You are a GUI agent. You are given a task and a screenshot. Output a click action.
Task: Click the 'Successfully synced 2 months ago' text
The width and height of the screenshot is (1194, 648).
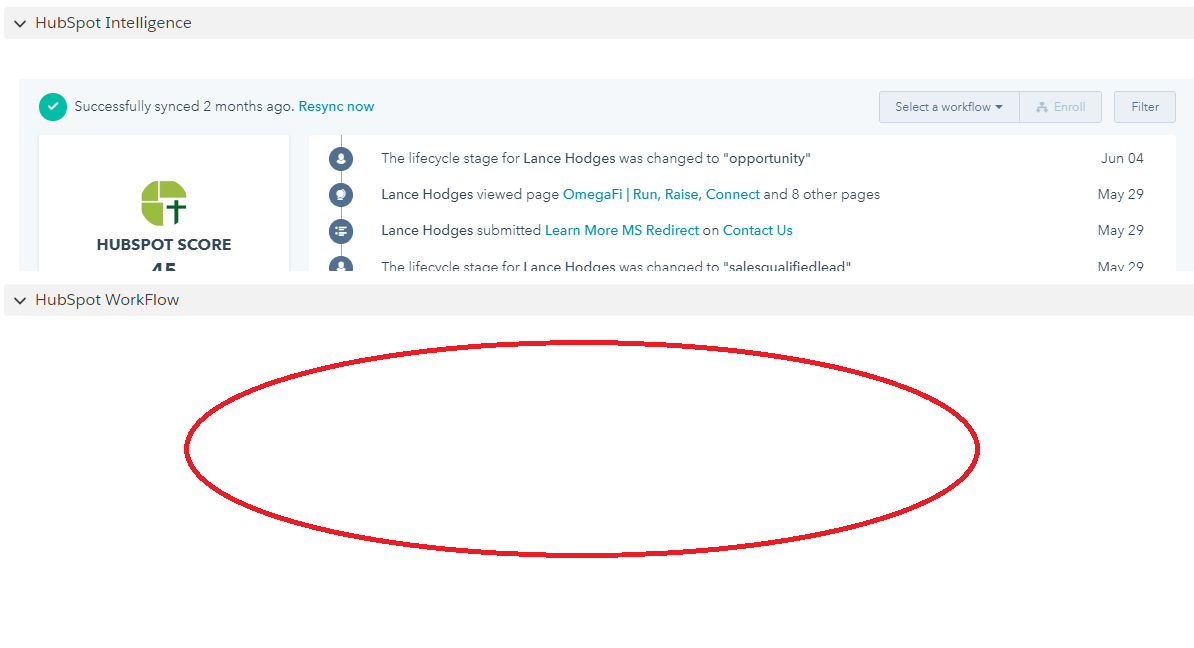click(184, 107)
